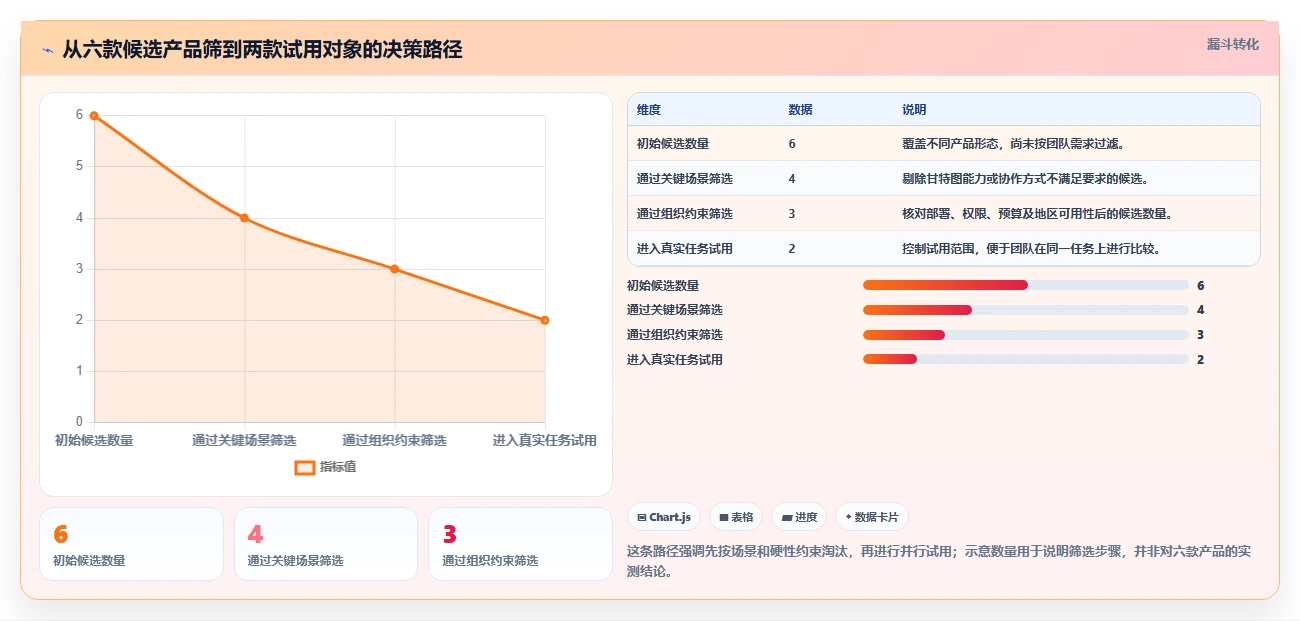Screen dimensions: 1300x621
Task: Open the stat card showing 6 初始候选数量
Action: coord(131,544)
